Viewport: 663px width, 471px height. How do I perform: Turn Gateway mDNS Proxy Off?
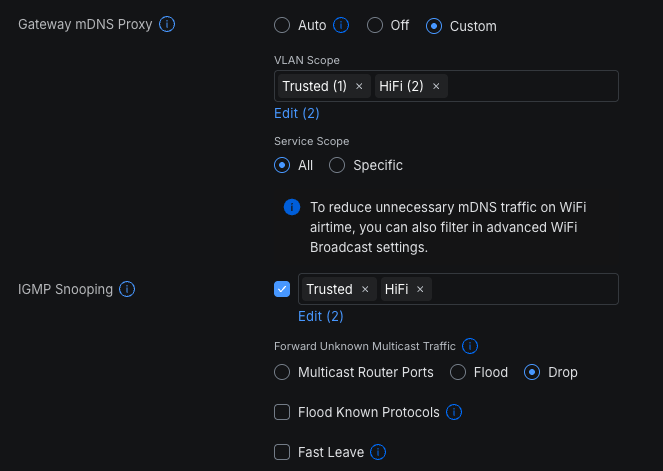(375, 25)
